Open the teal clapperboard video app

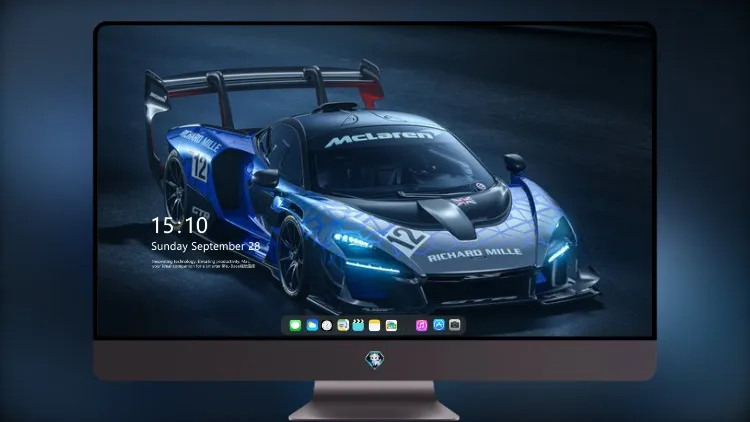[358, 326]
